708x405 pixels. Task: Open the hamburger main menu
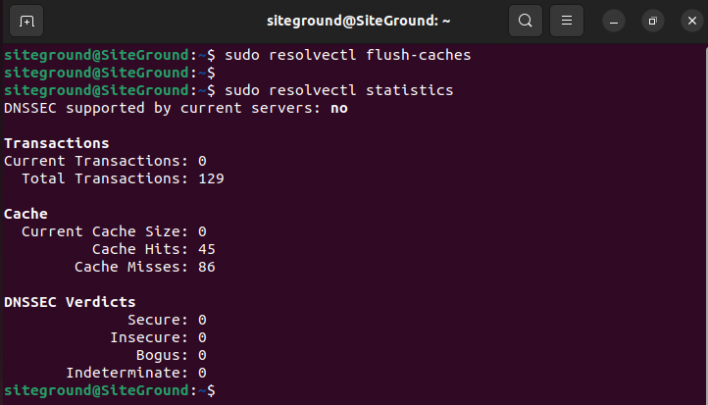567,21
